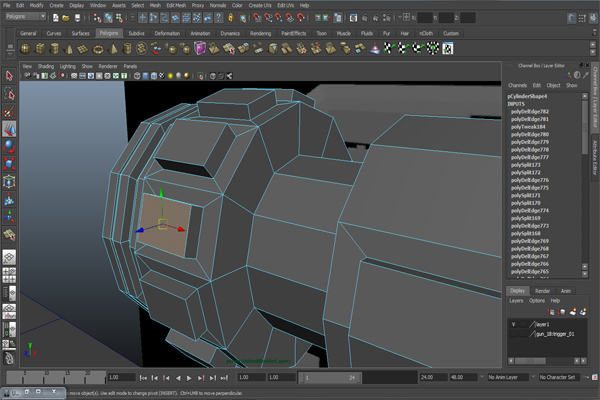Image resolution: width=600 pixels, height=400 pixels.
Task: Open the Channels menu in Channel Box
Action: coord(517,85)
